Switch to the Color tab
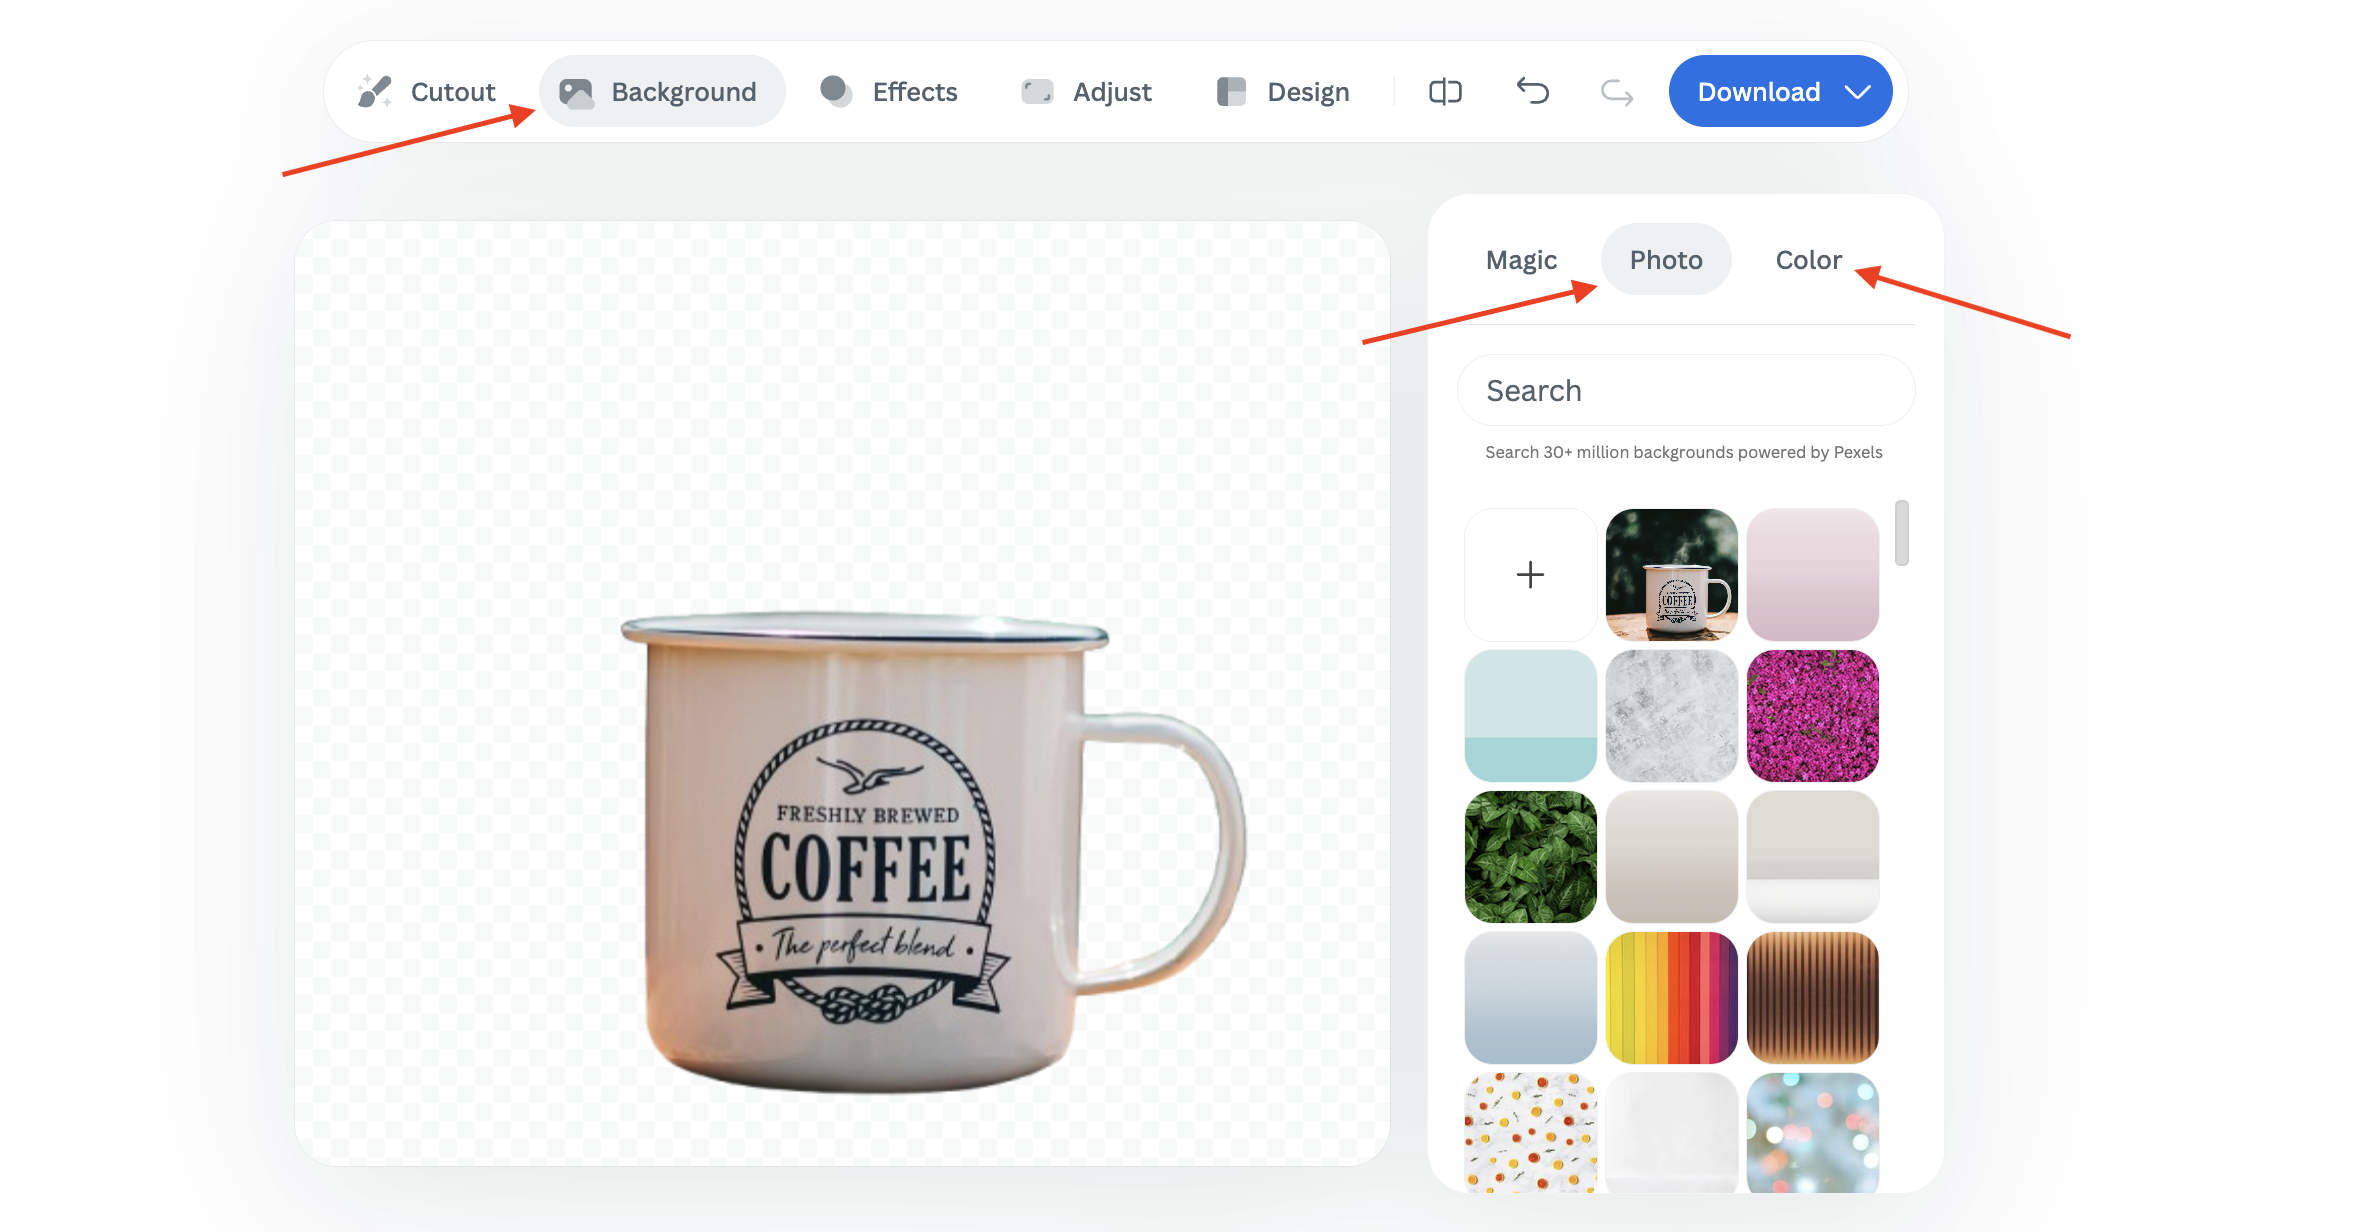Screen dimensions: 2362x1232 click(1808, 260)
